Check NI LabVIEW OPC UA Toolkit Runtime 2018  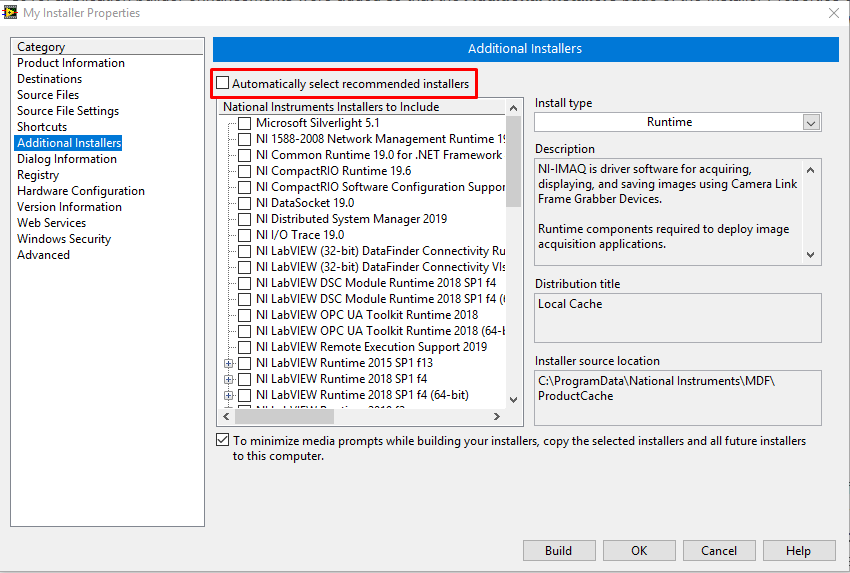coord(244,315)
